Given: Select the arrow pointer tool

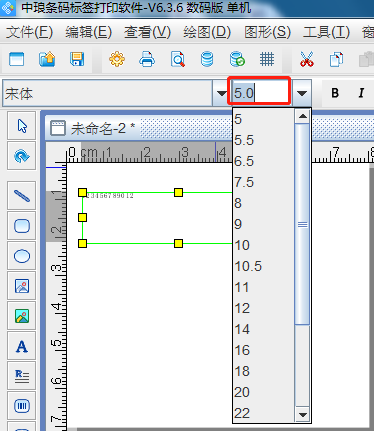Looking at the screenshot, I should point(22,126).
